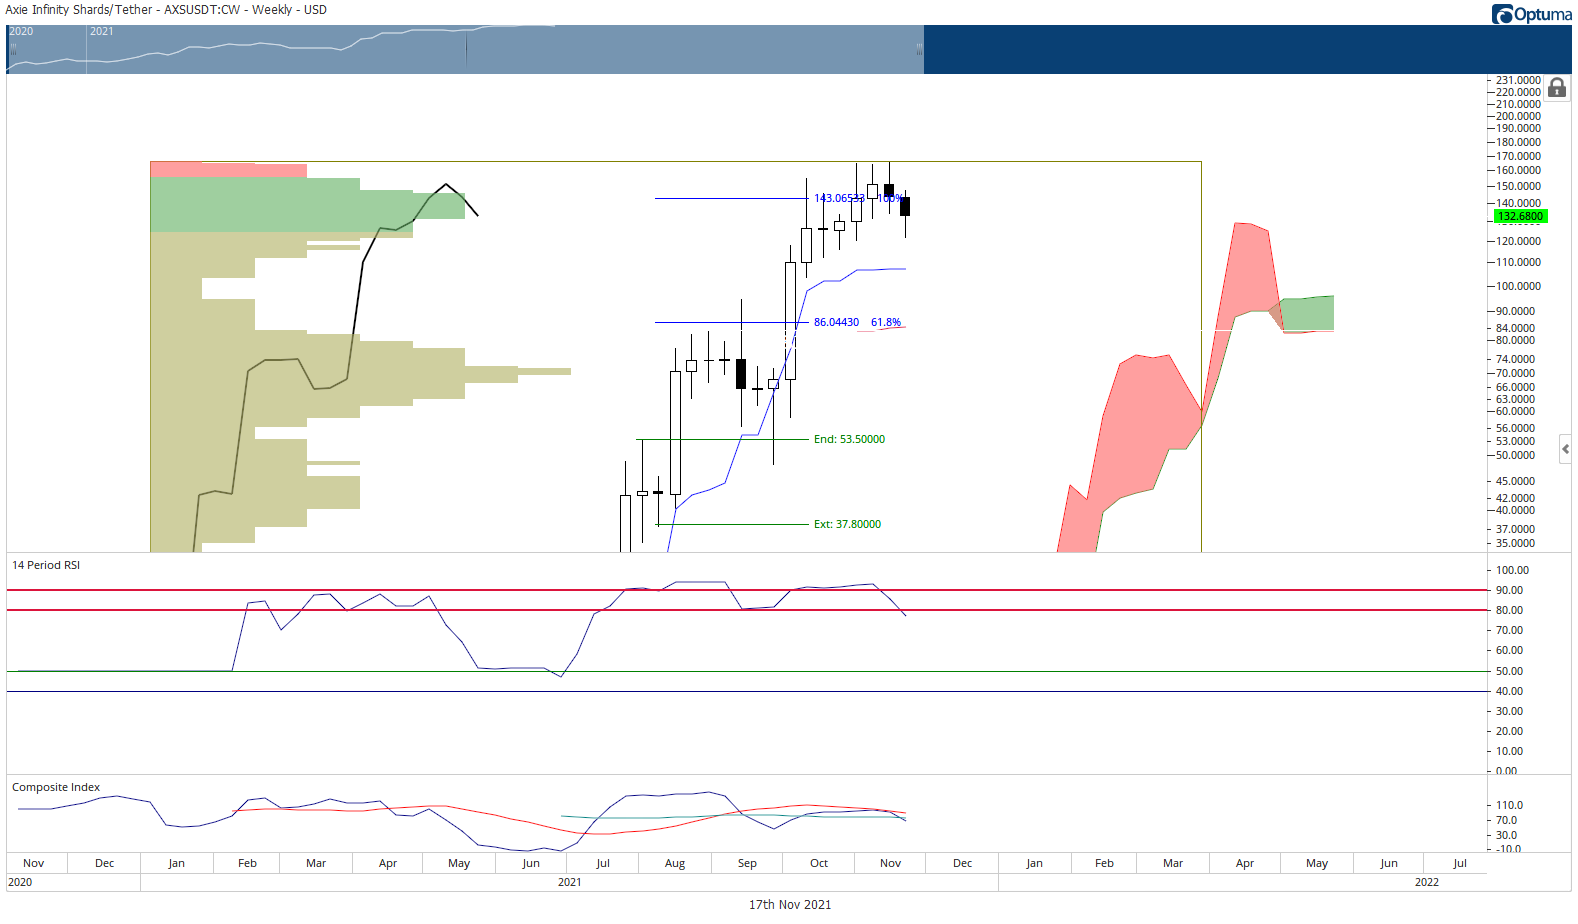The width and height of the screenshot is (1578, 924).
Task: Click the End: 53.50000 label
Action: (849, 439)
